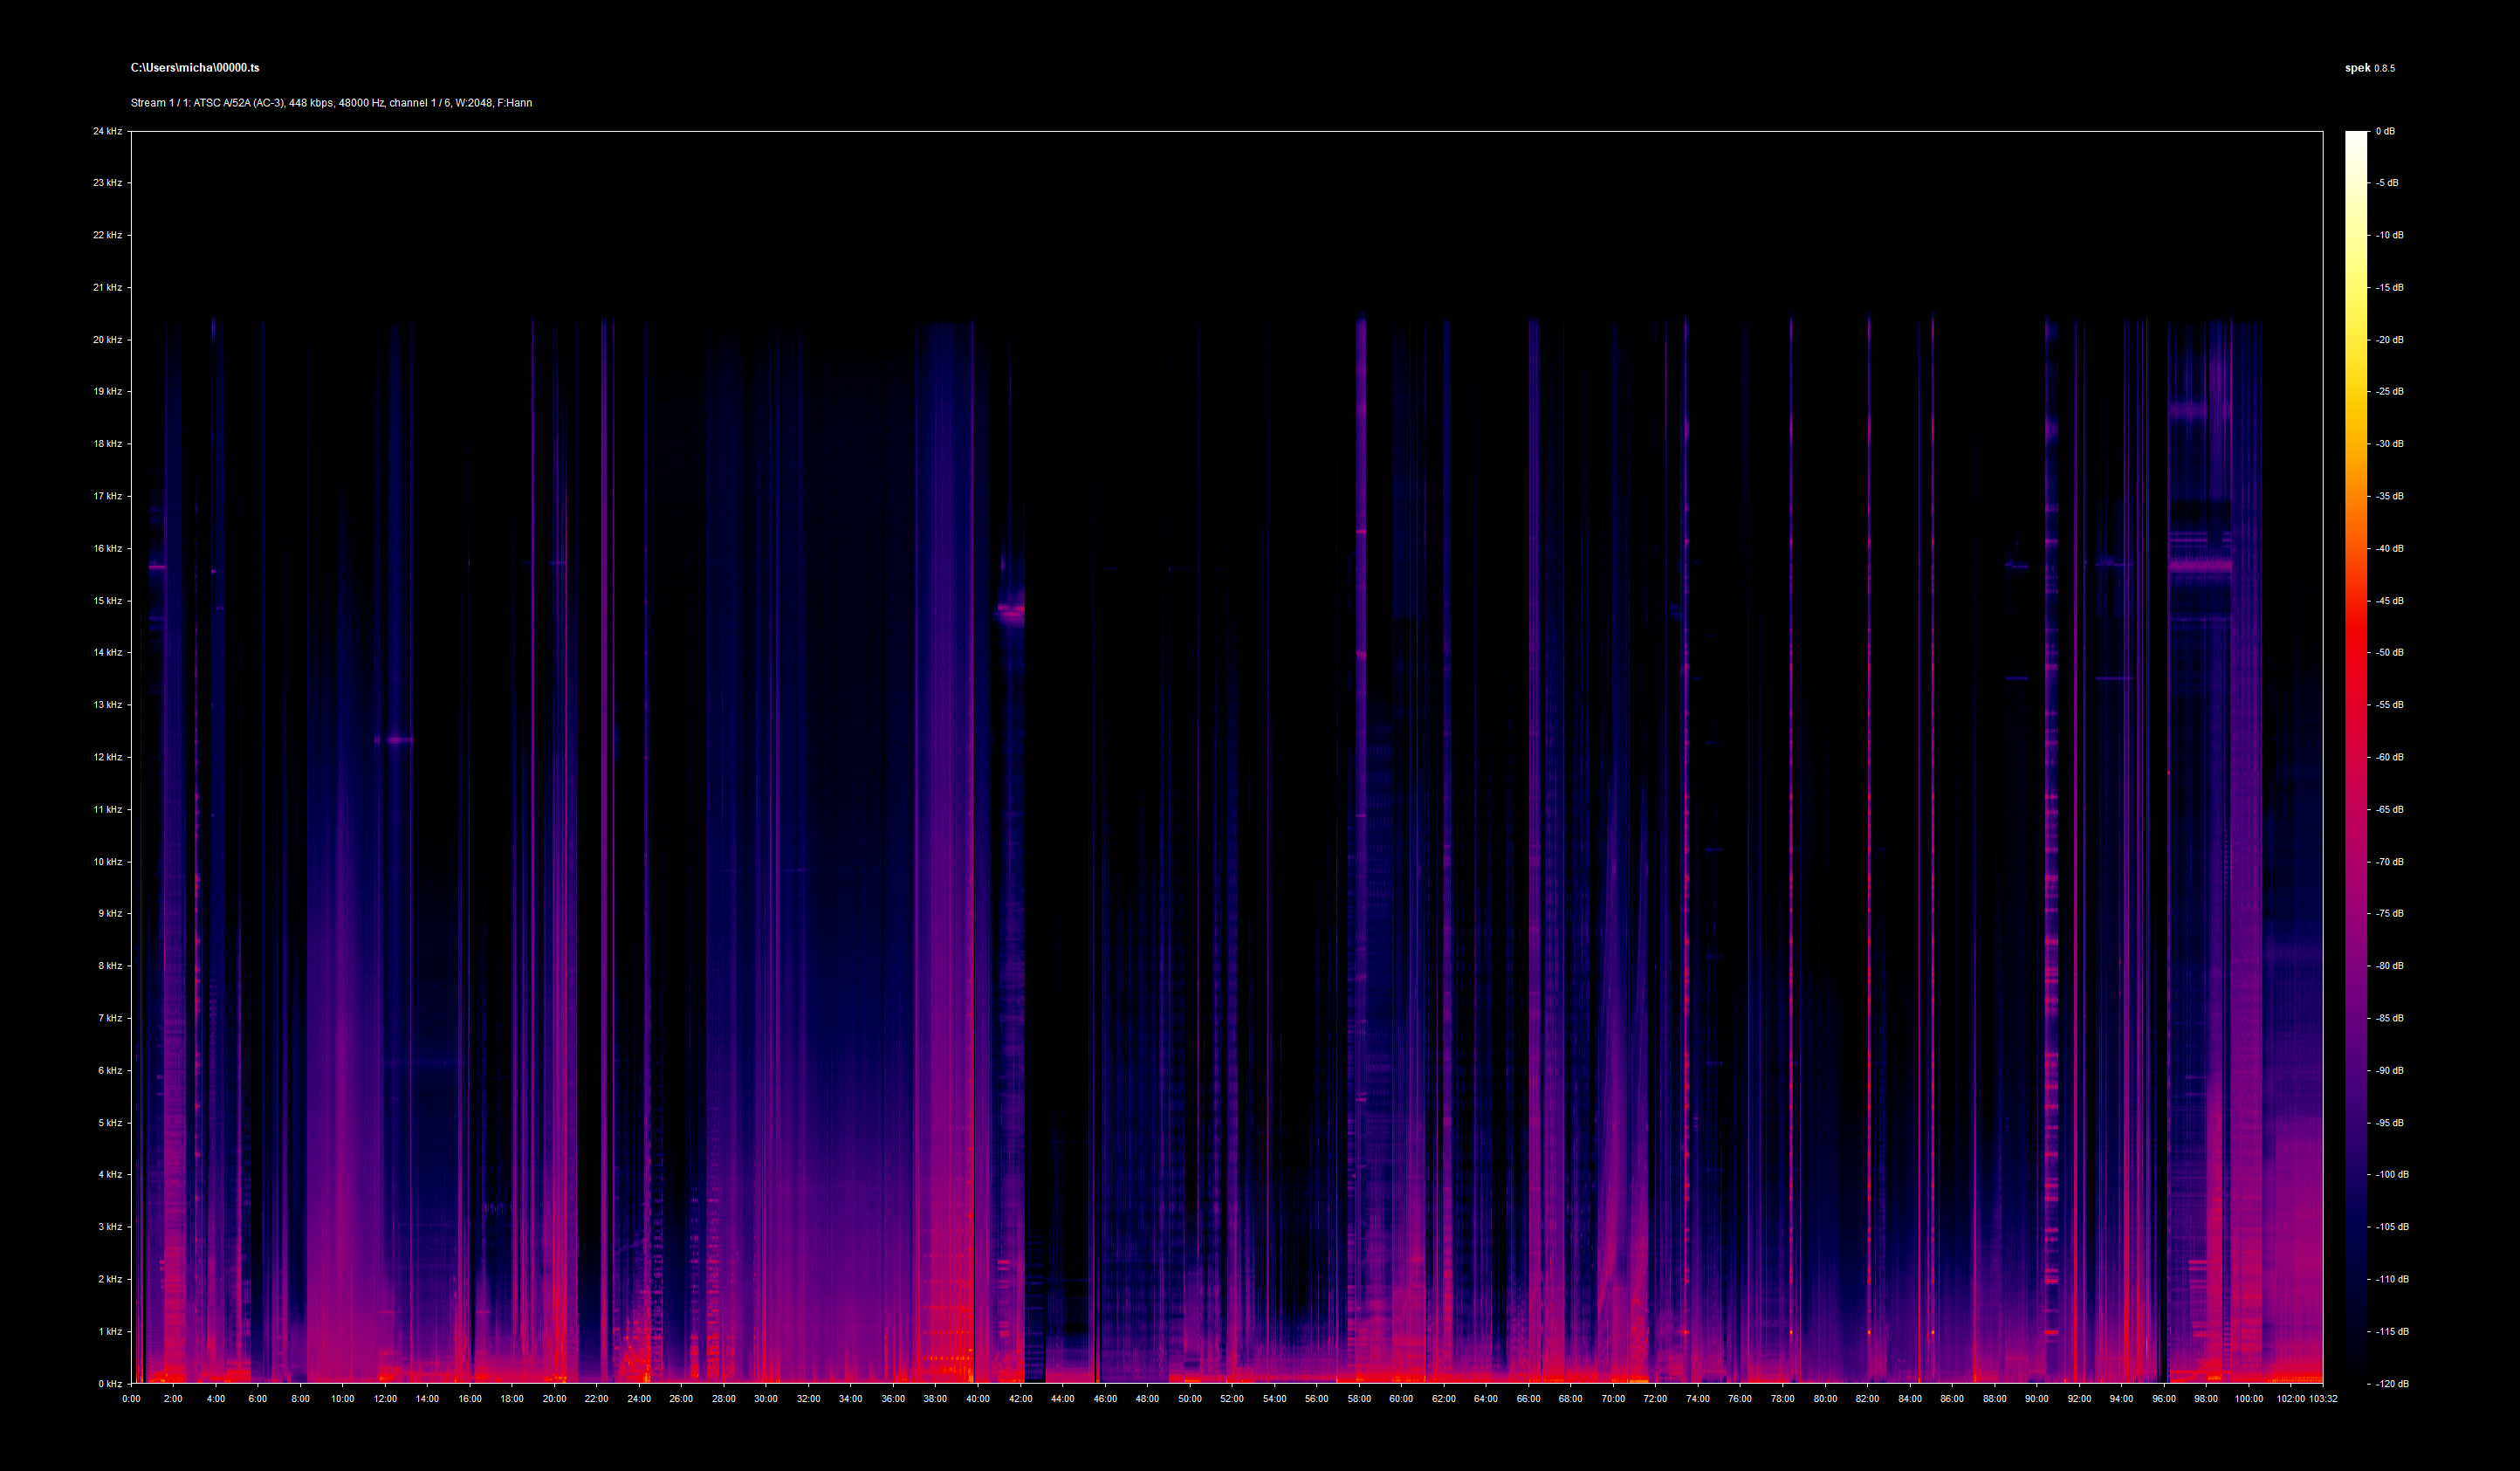This screenshot has width=2520, height=1471.
Task: Click the spek 0.8.5 version label
Action: click(x=2369, y=68)
